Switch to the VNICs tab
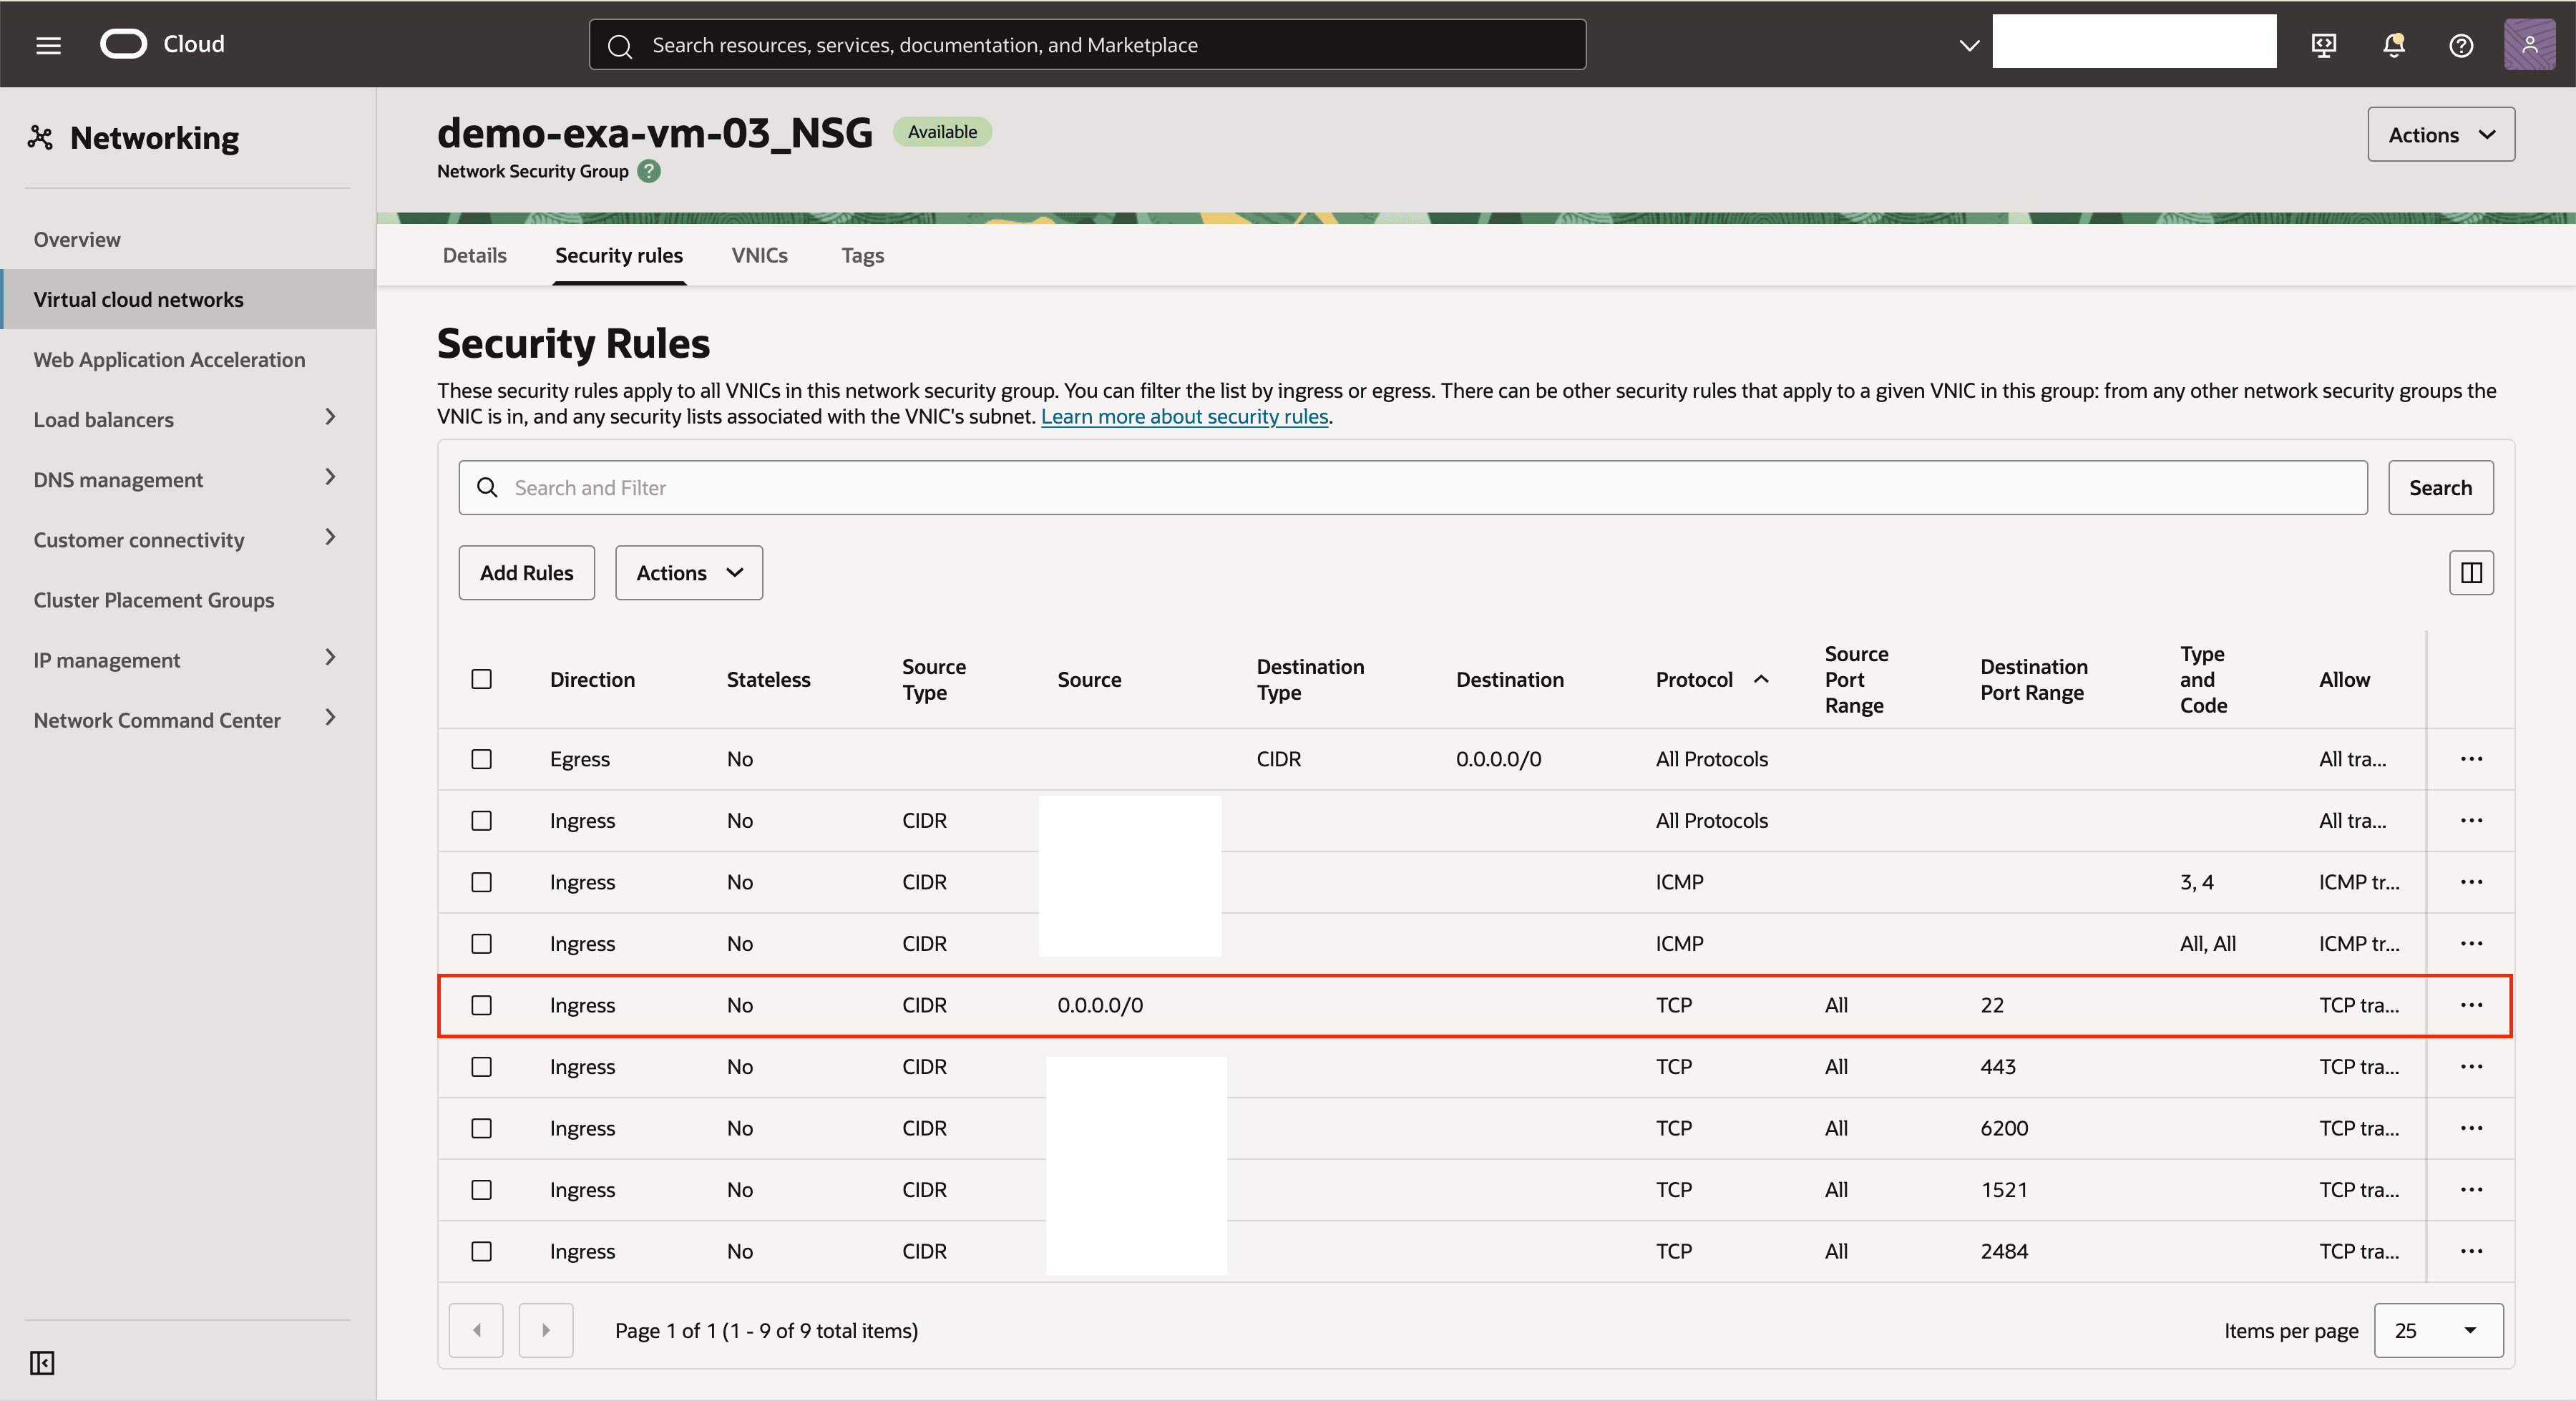Screen dimensions: 2576x1401 759,255
